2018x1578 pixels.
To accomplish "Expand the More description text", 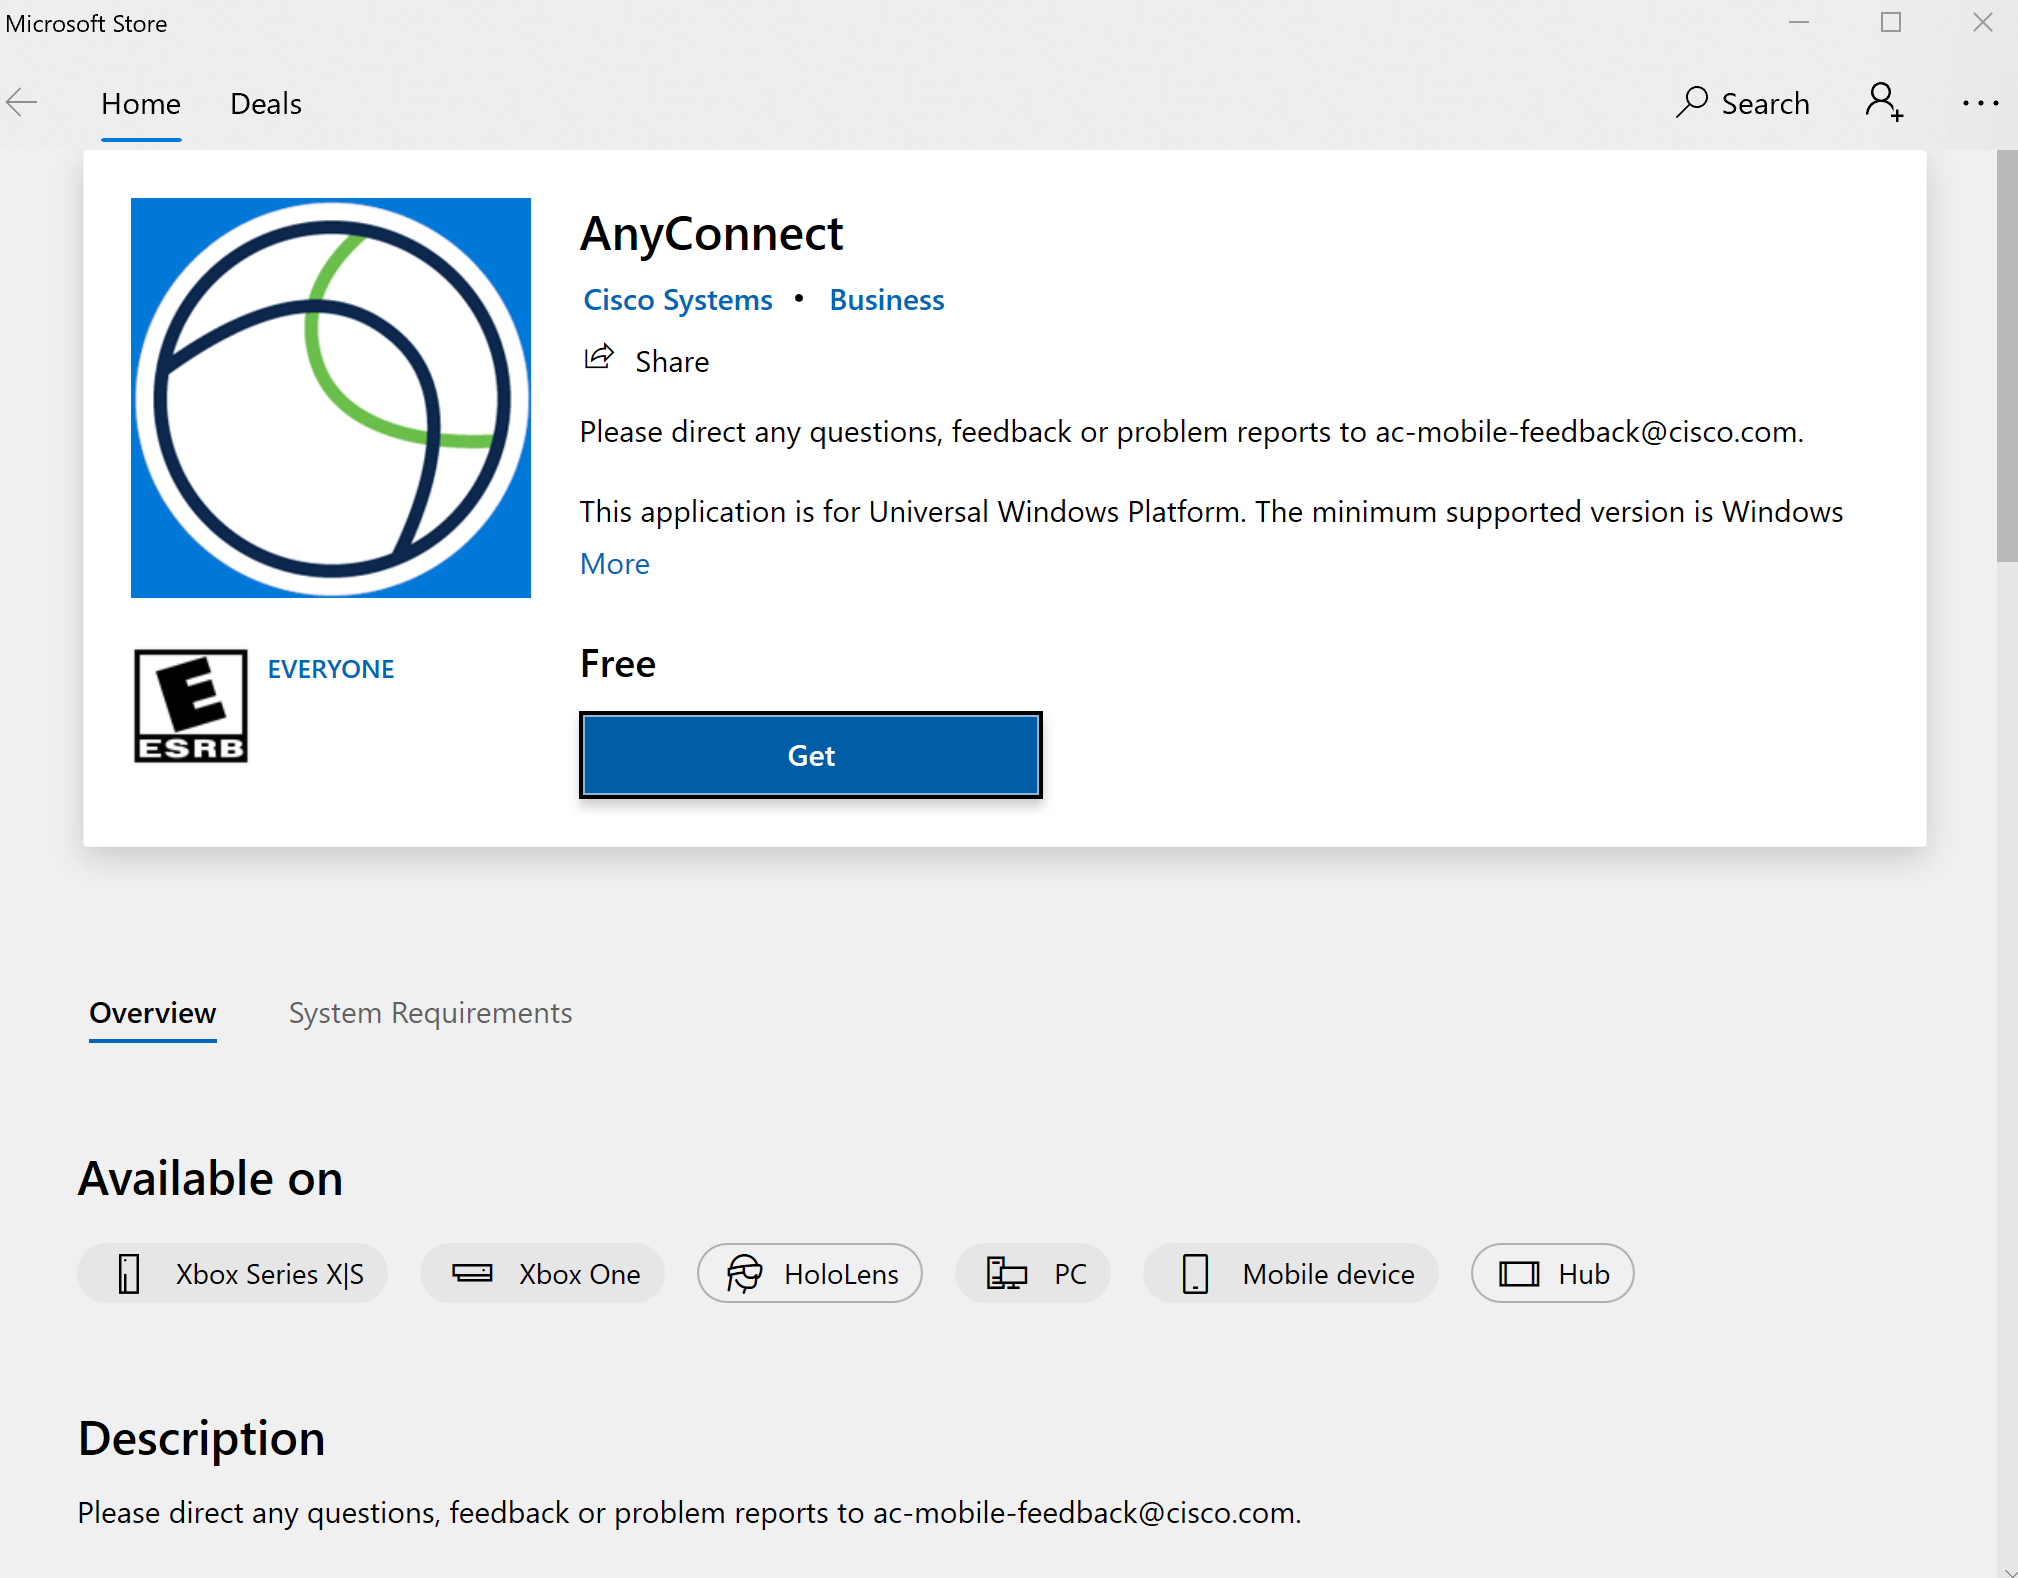I will 613,563.
